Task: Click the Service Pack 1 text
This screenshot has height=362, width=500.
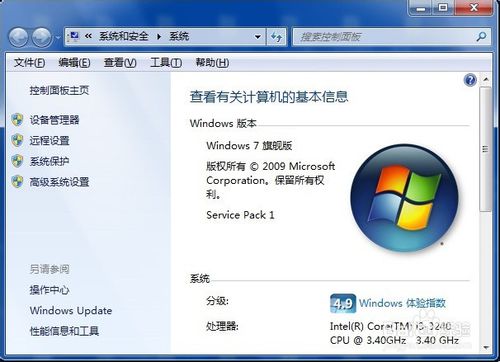Action: coord(240,215)
